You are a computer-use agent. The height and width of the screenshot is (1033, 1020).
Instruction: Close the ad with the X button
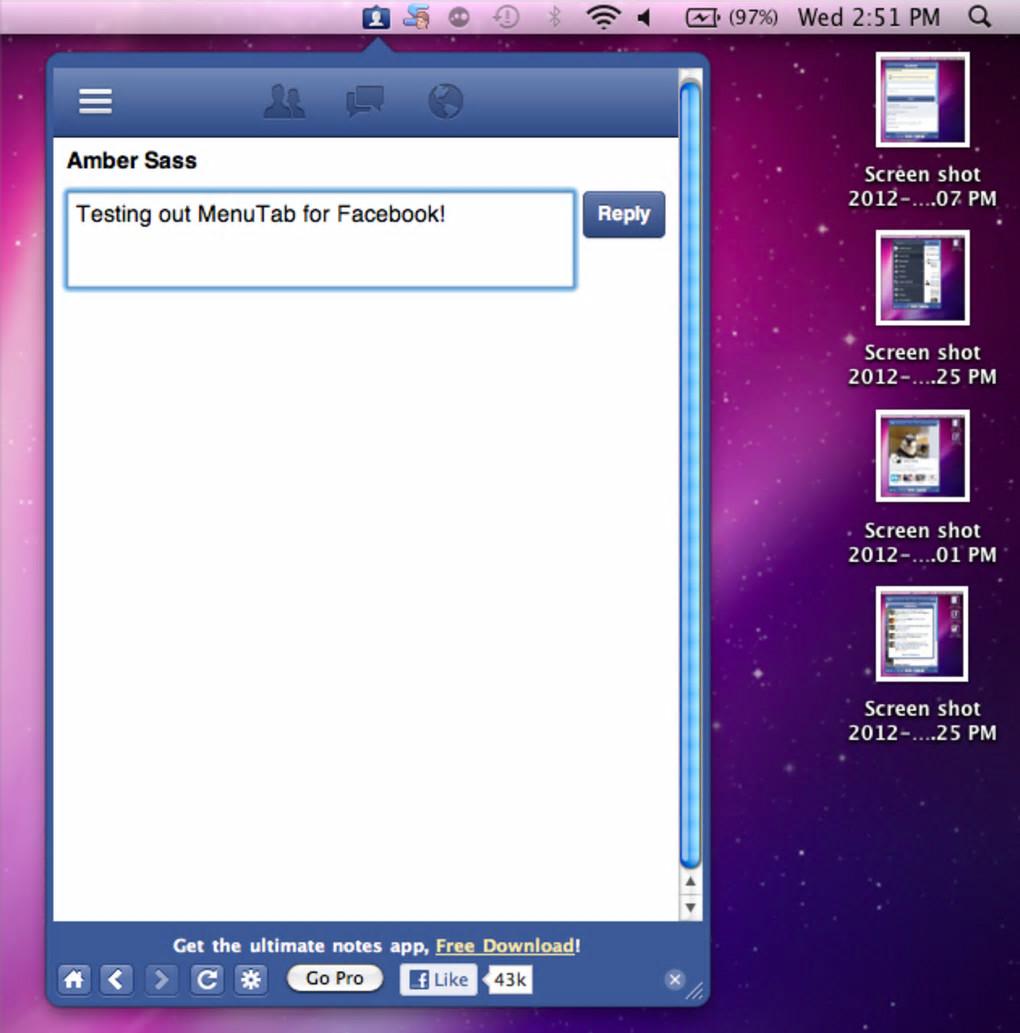click(675, 980)
